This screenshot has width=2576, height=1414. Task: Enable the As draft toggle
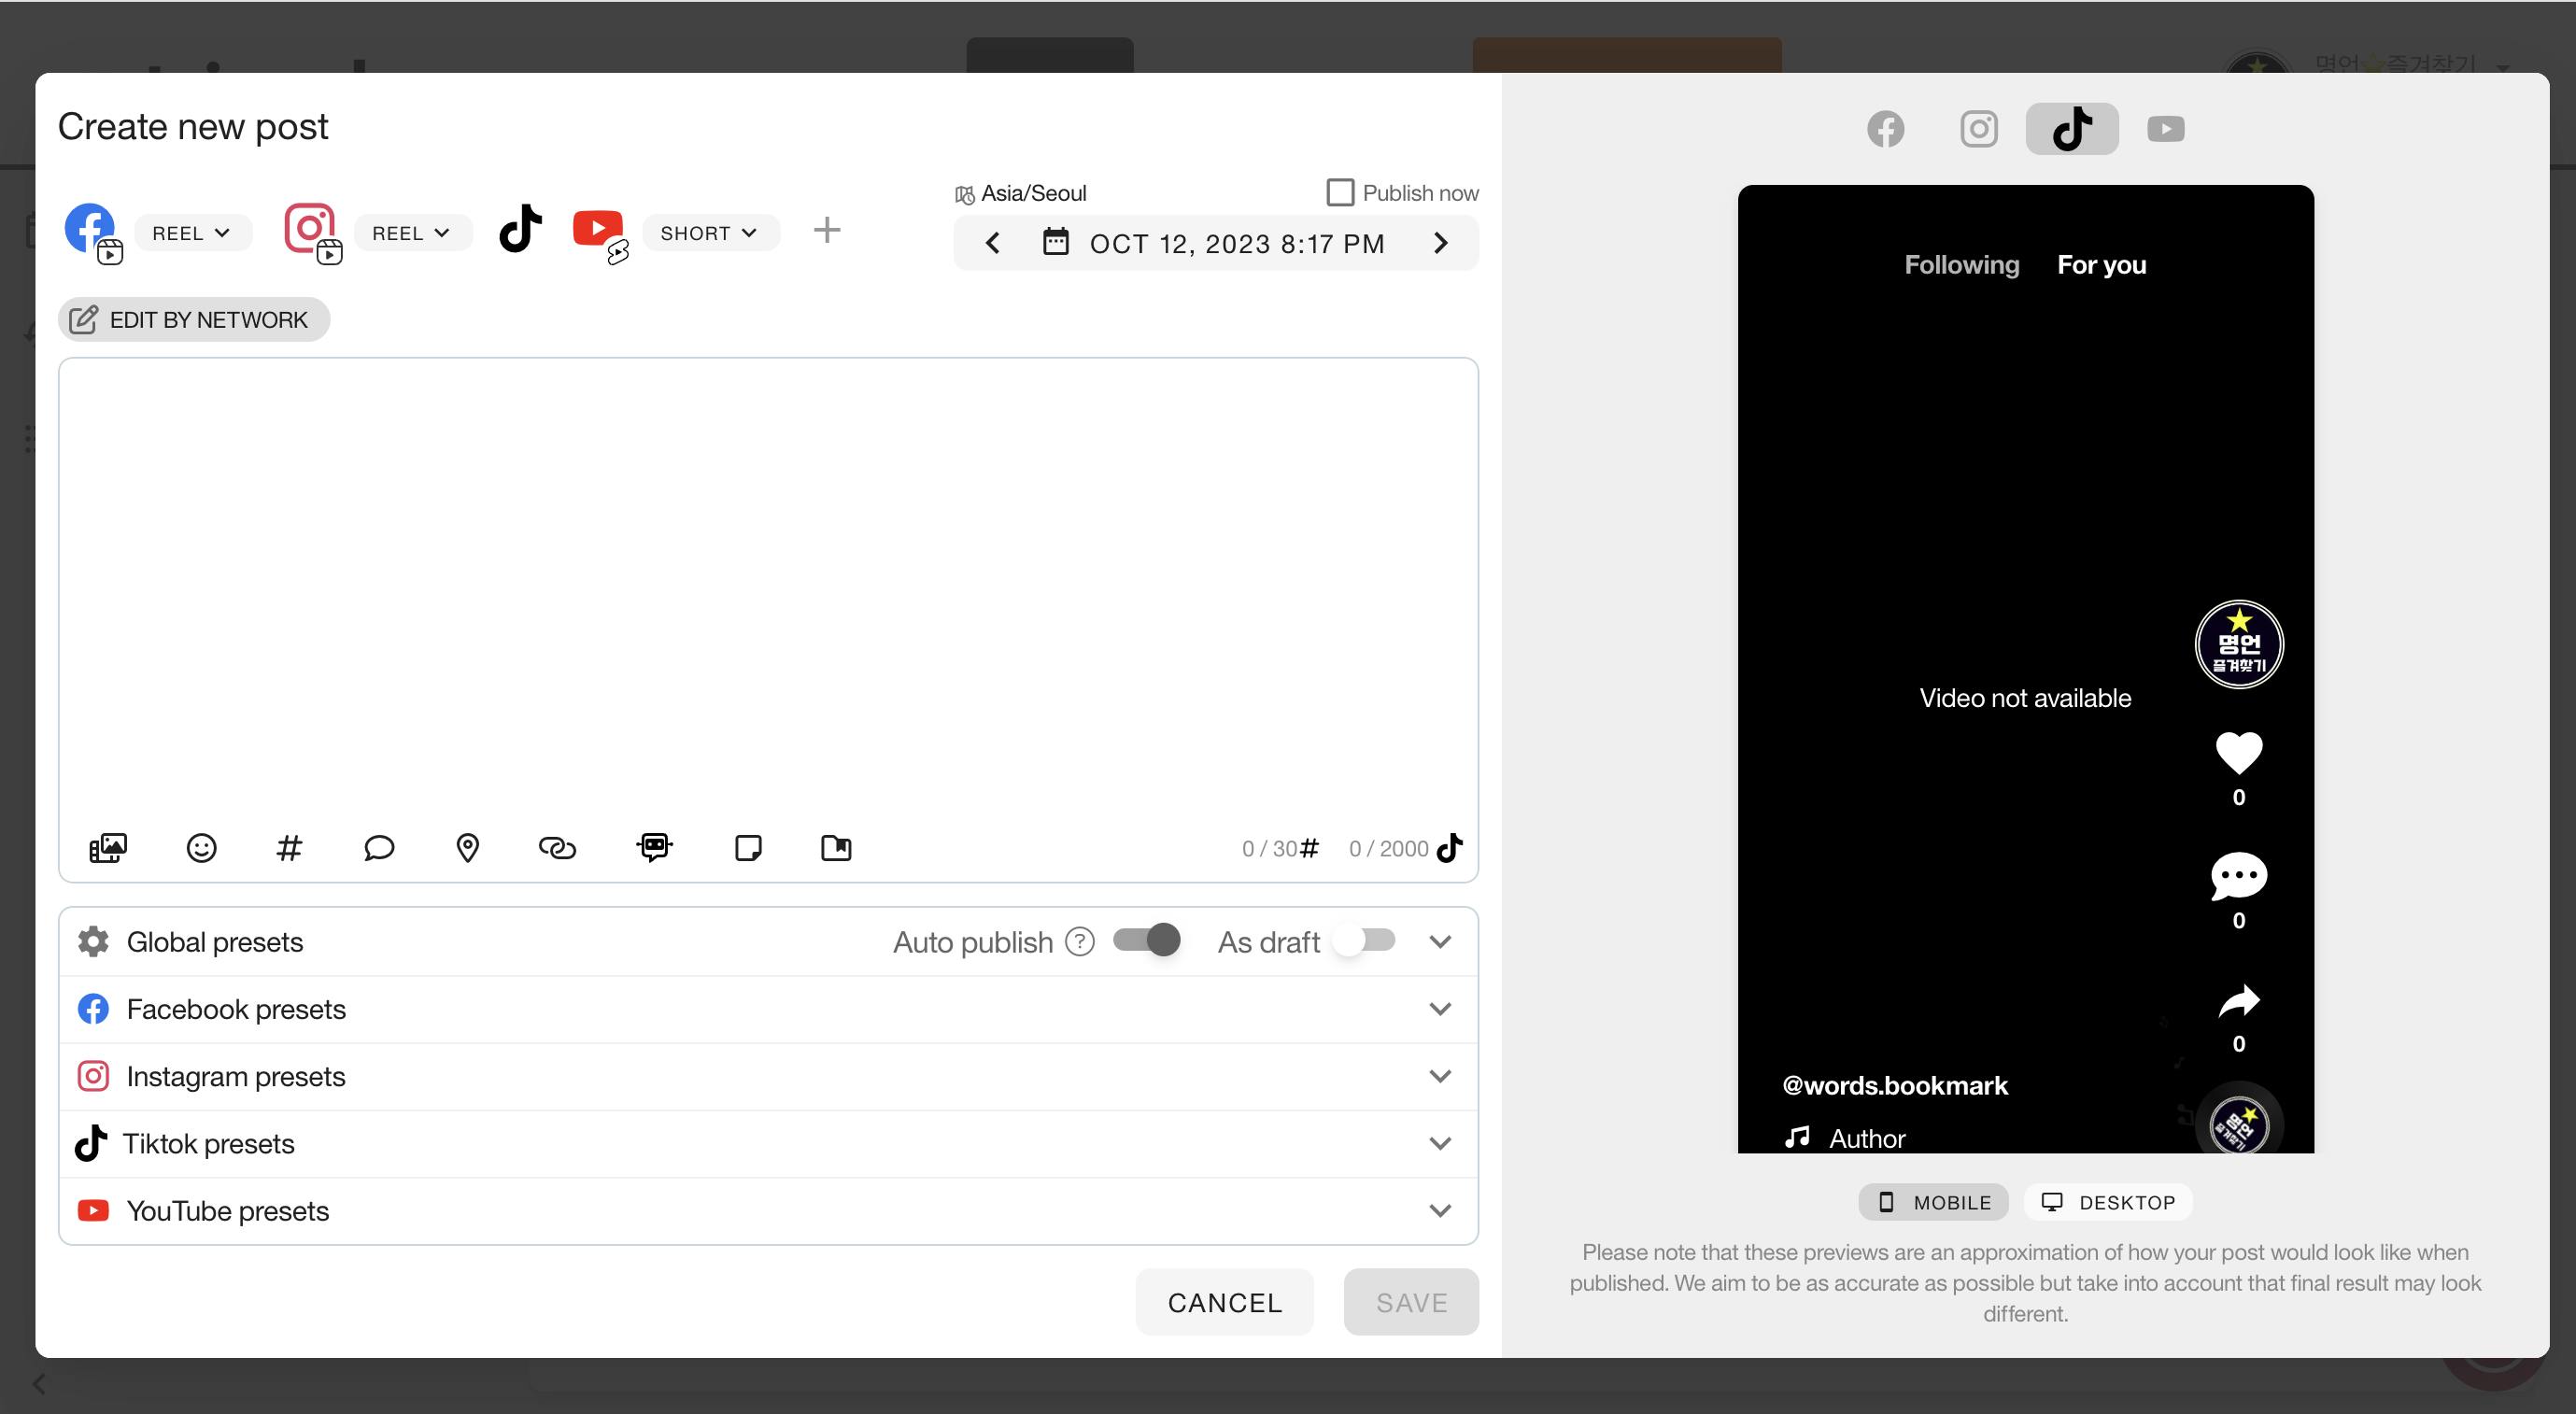(x=1365, y=940)
